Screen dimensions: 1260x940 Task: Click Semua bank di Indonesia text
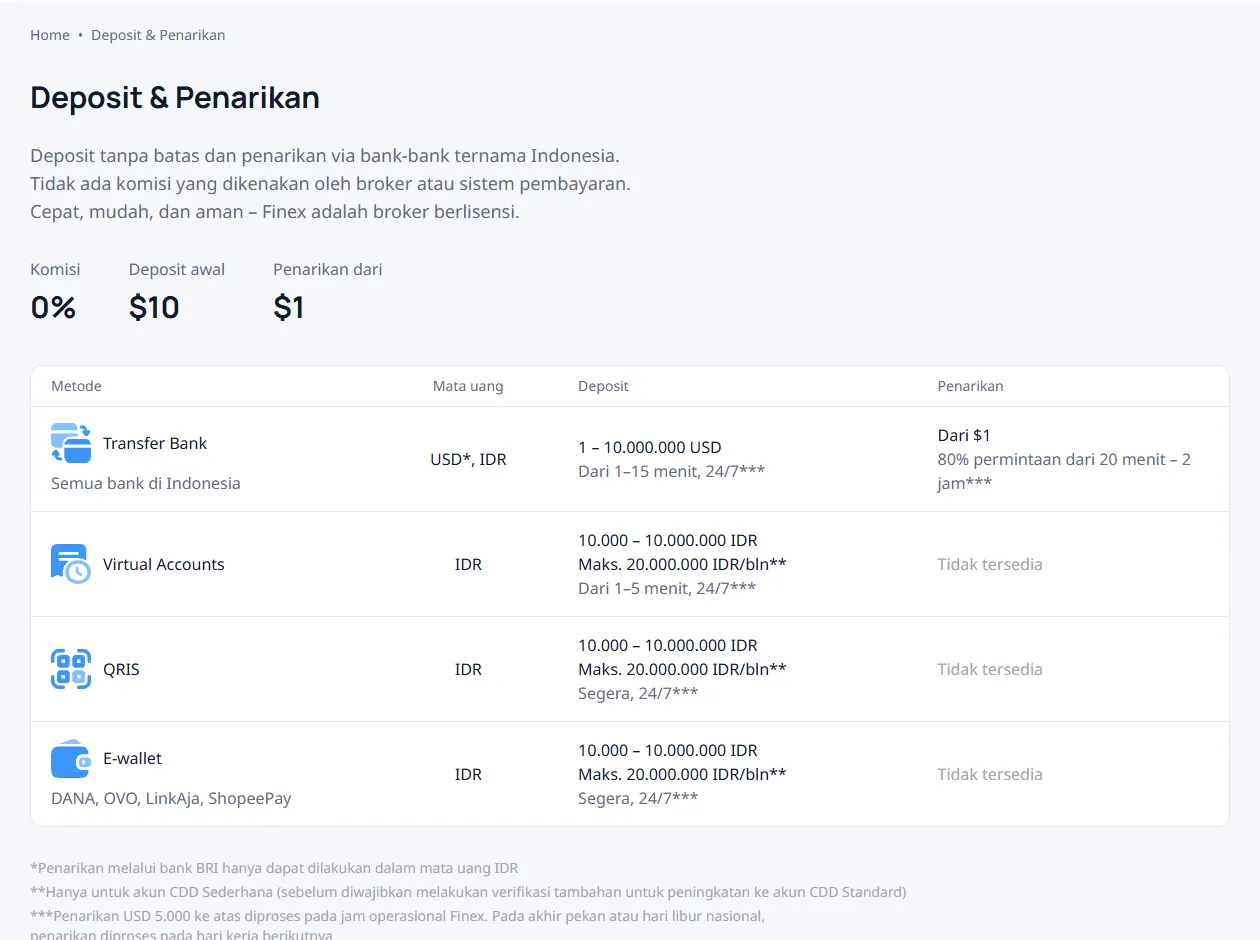146,483
